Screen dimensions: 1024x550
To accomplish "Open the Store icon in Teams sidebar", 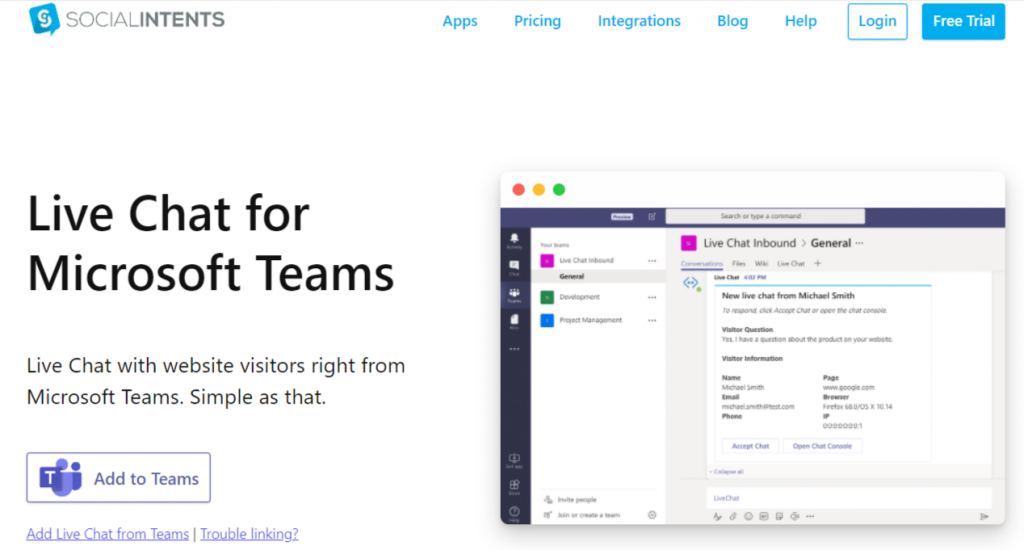I will (514, 487).
